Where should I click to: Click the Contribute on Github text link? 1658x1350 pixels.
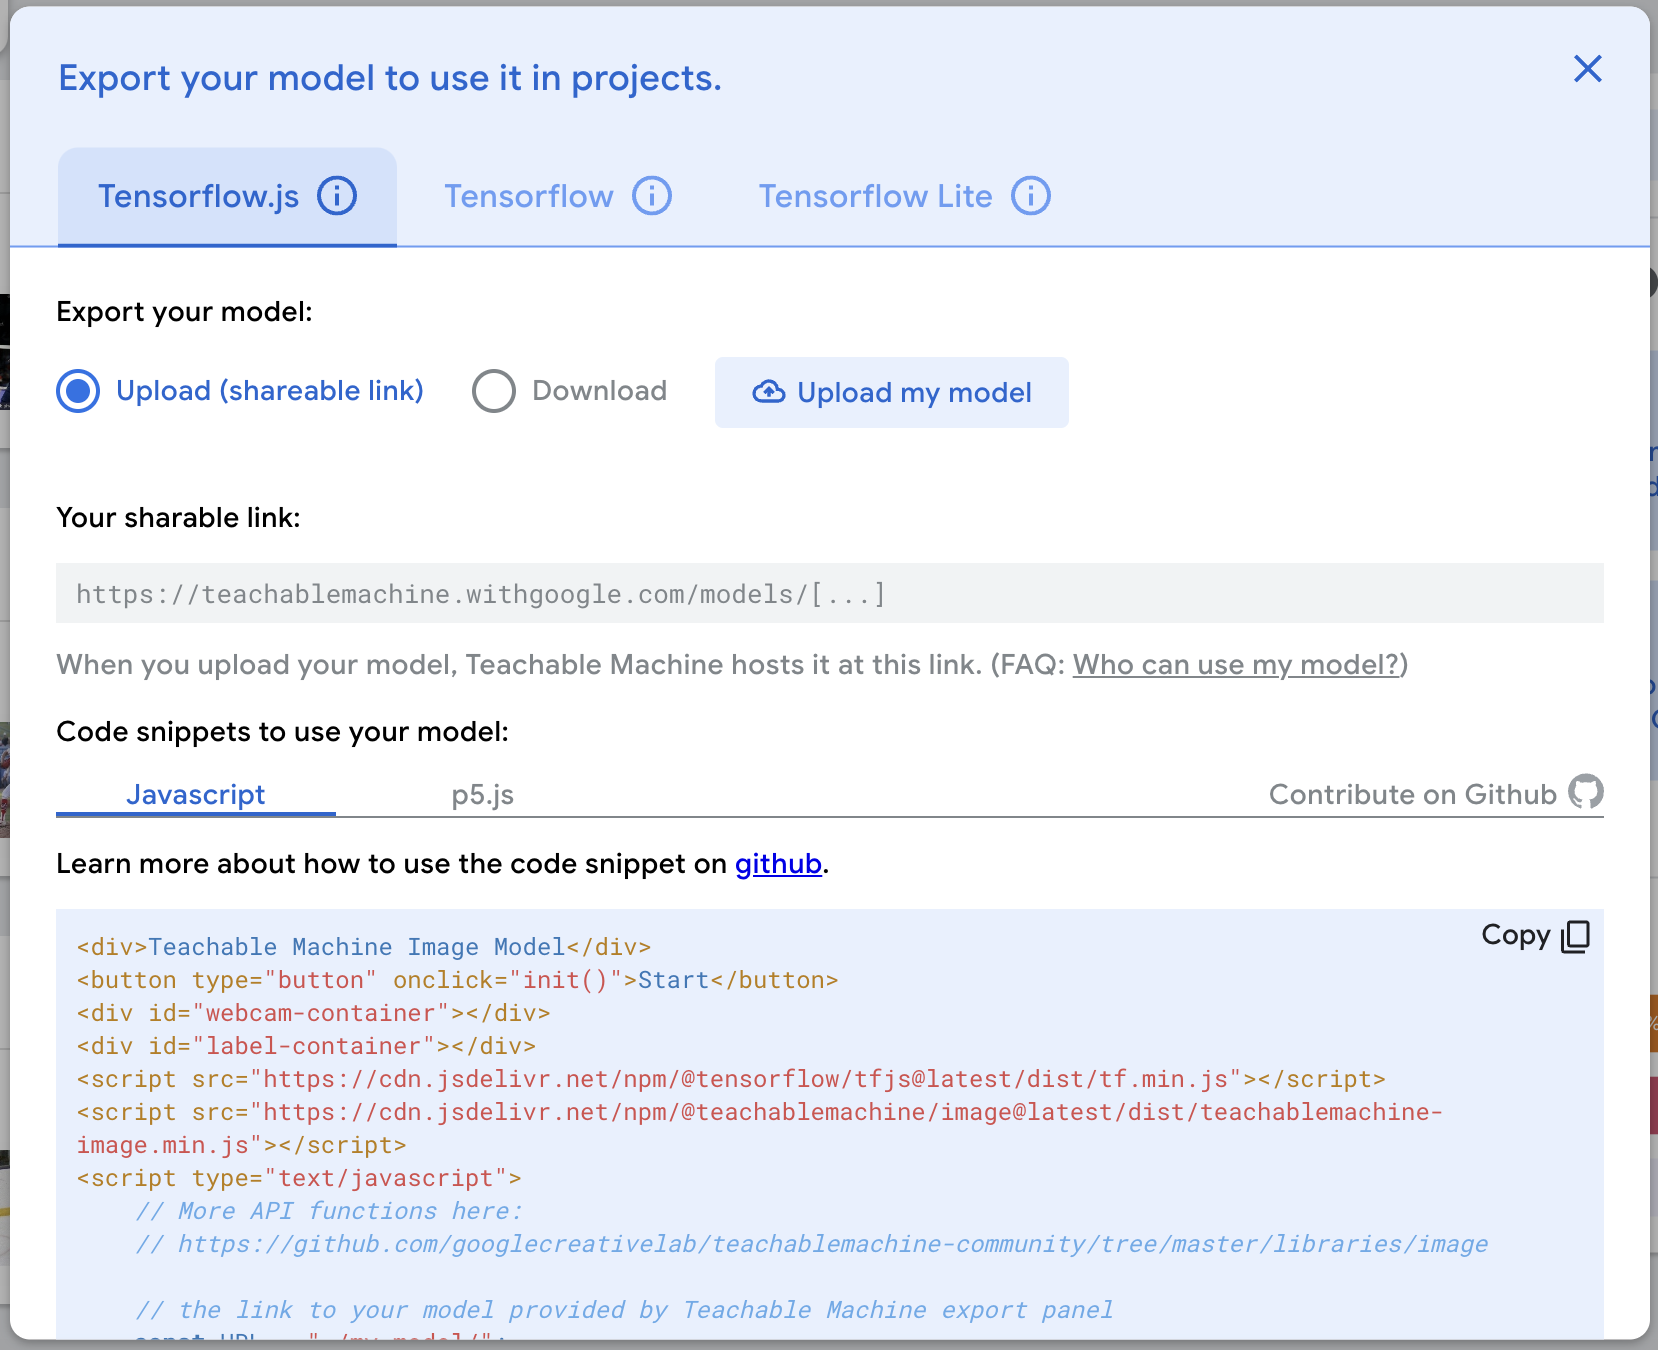click(x=1412, y=794)
